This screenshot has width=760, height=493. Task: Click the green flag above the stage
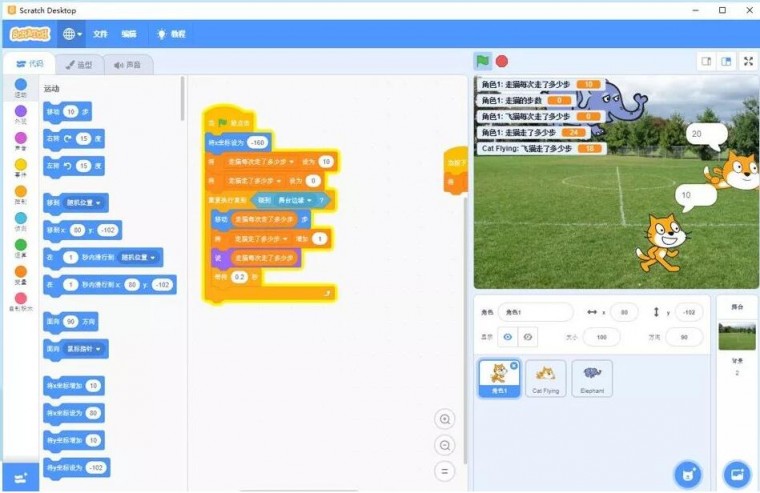point(482,62)
